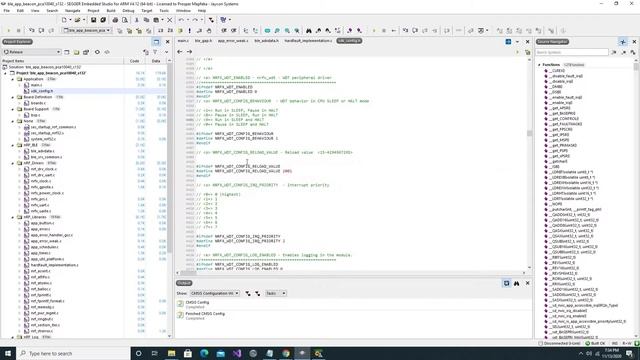Open the Build menu
640x360 pixels.
point(111,11)
